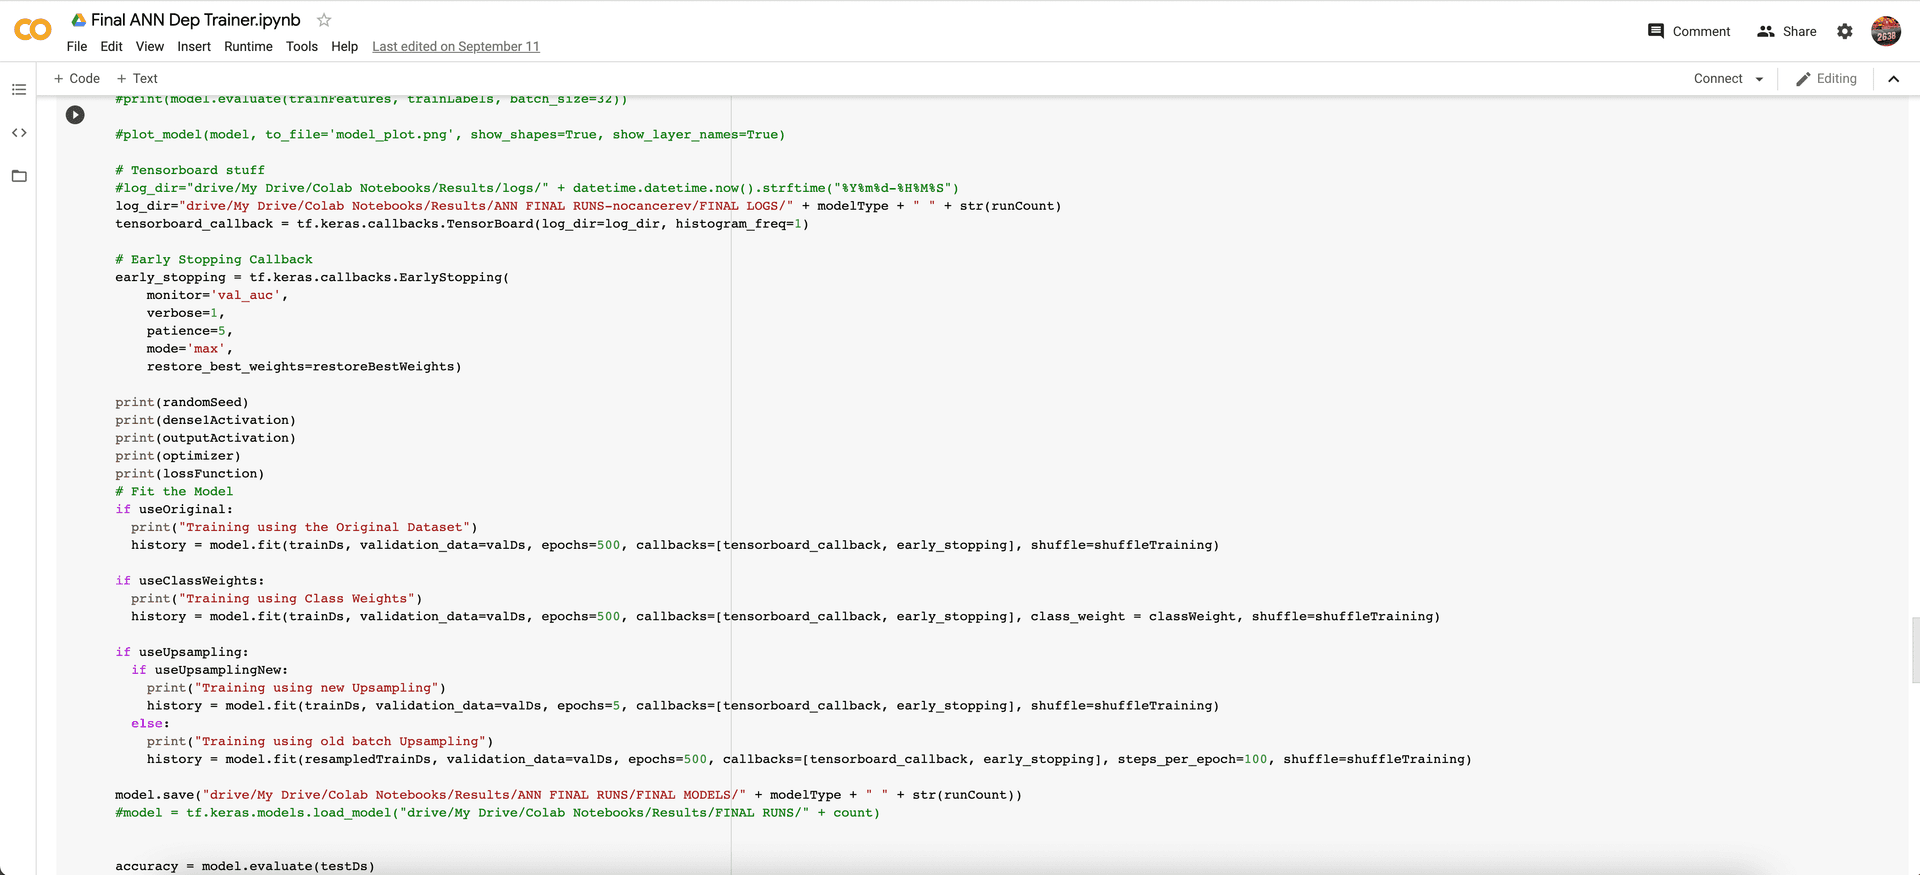The image size is (1920, 875).
Task: Star this notebook
Action: (x=324, y=20)
